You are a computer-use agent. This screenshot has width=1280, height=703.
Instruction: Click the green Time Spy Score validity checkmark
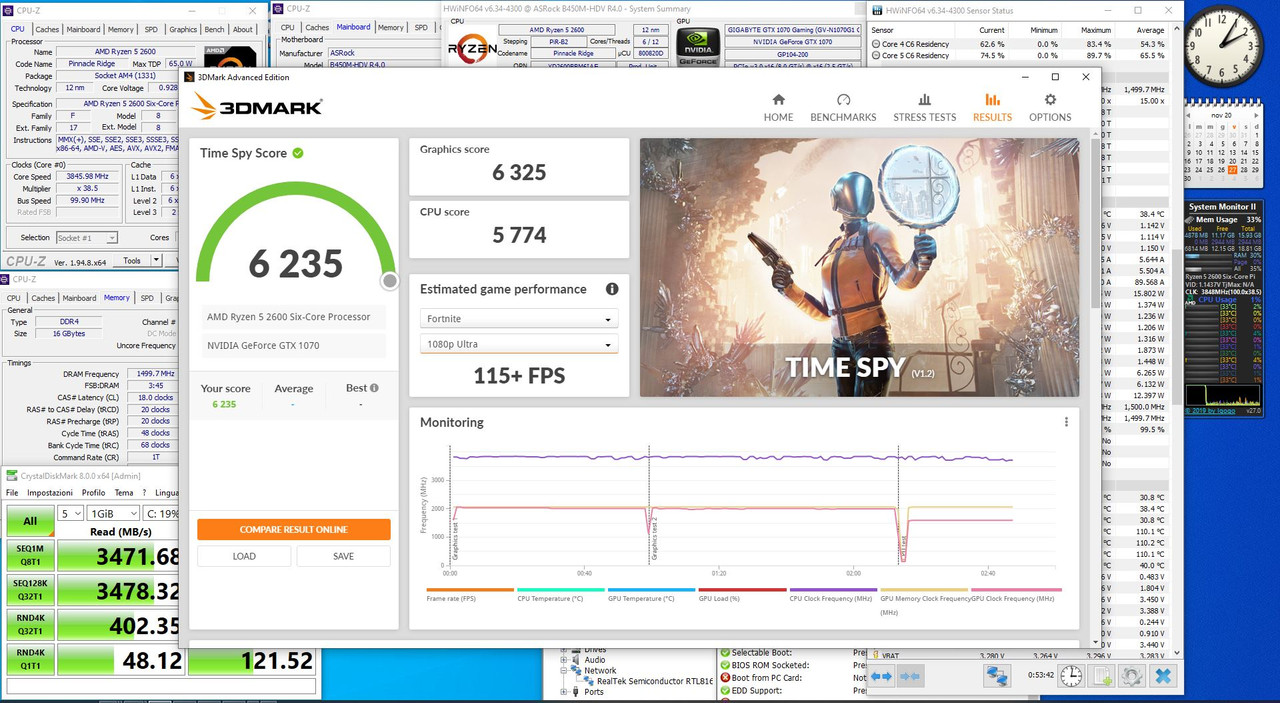[297, 153]
